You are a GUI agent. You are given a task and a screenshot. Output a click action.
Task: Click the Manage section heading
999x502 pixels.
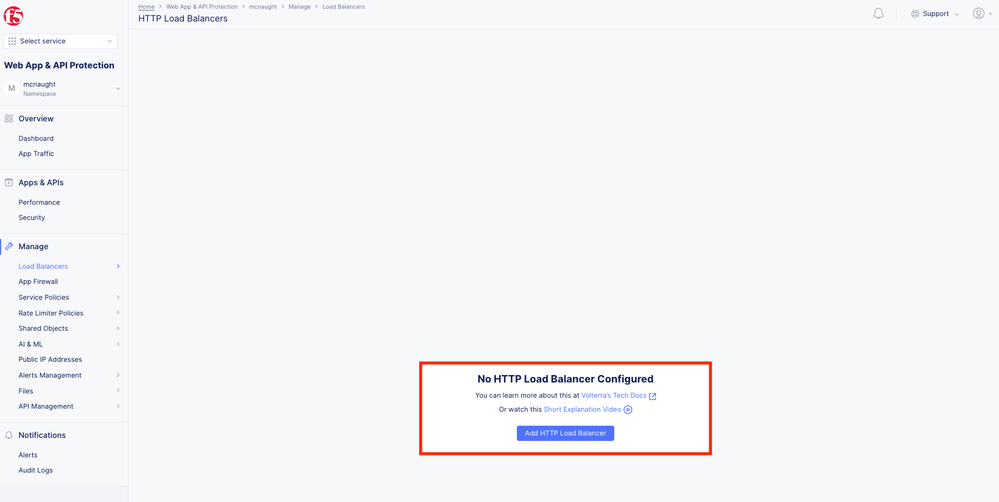(33, 247)
